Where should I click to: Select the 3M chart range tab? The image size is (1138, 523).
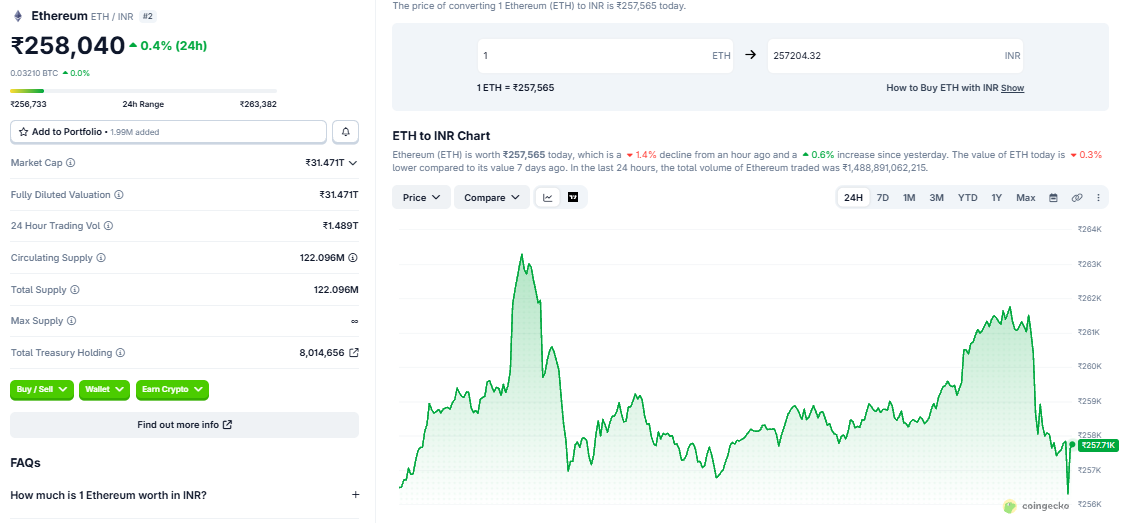point(936,197)
